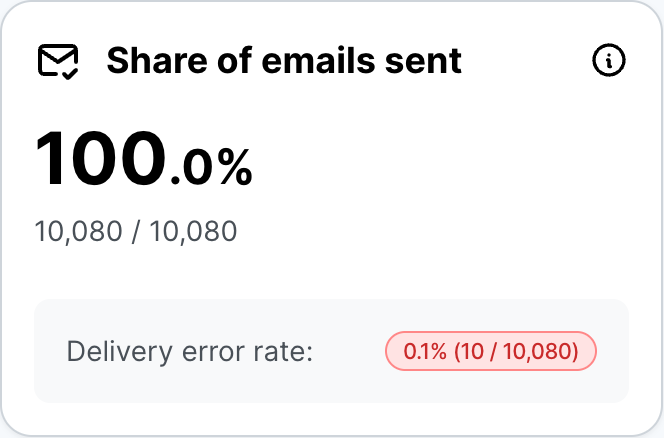The width and height of the screenshot is (664, 438).
Task: Click "0.1%" inside the red badge
Action: (423, 352)
